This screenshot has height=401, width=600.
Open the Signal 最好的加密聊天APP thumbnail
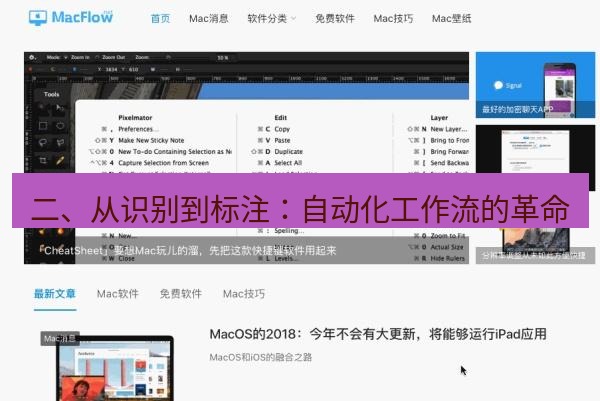click(535, 85)
